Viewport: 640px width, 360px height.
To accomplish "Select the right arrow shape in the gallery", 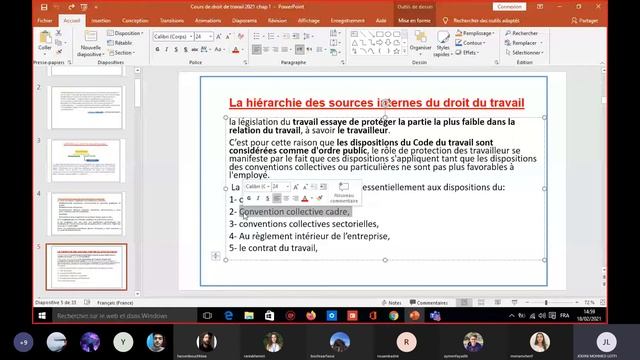I will [380, 42].
